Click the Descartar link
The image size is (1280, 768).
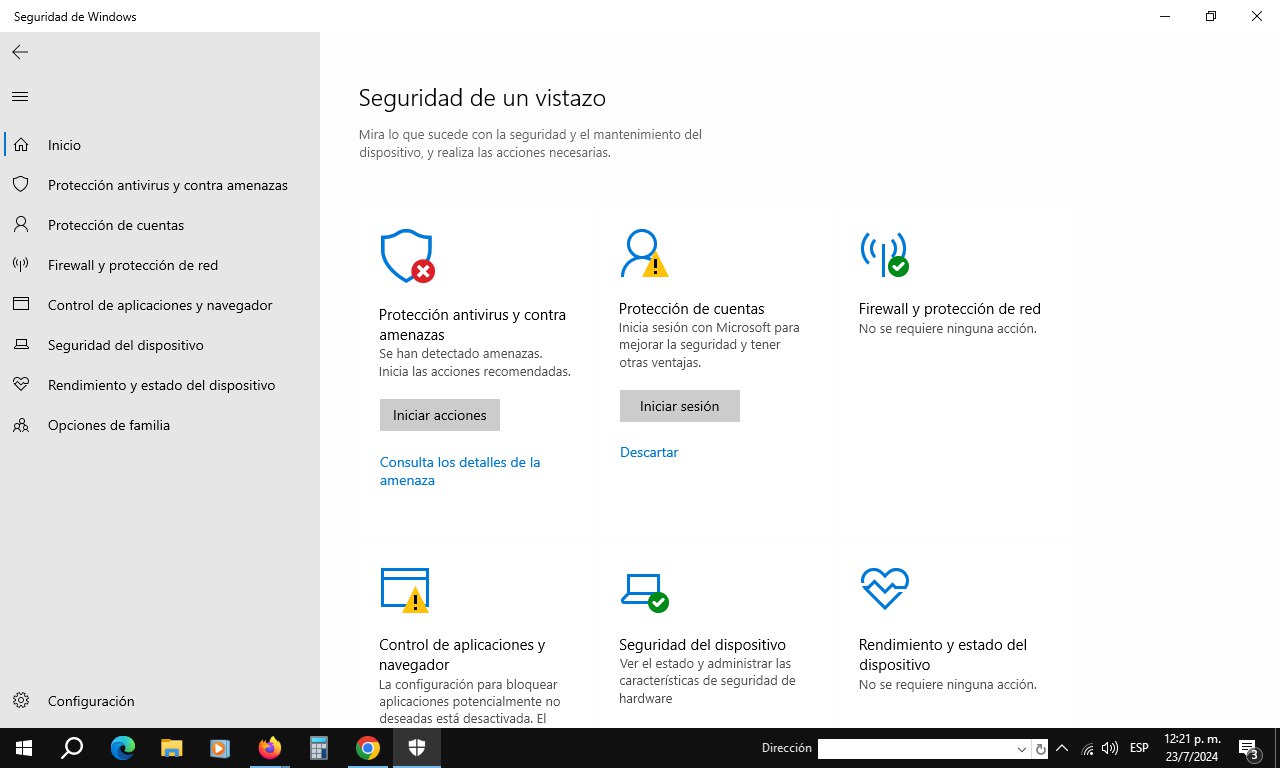click(x=649, y=452)
